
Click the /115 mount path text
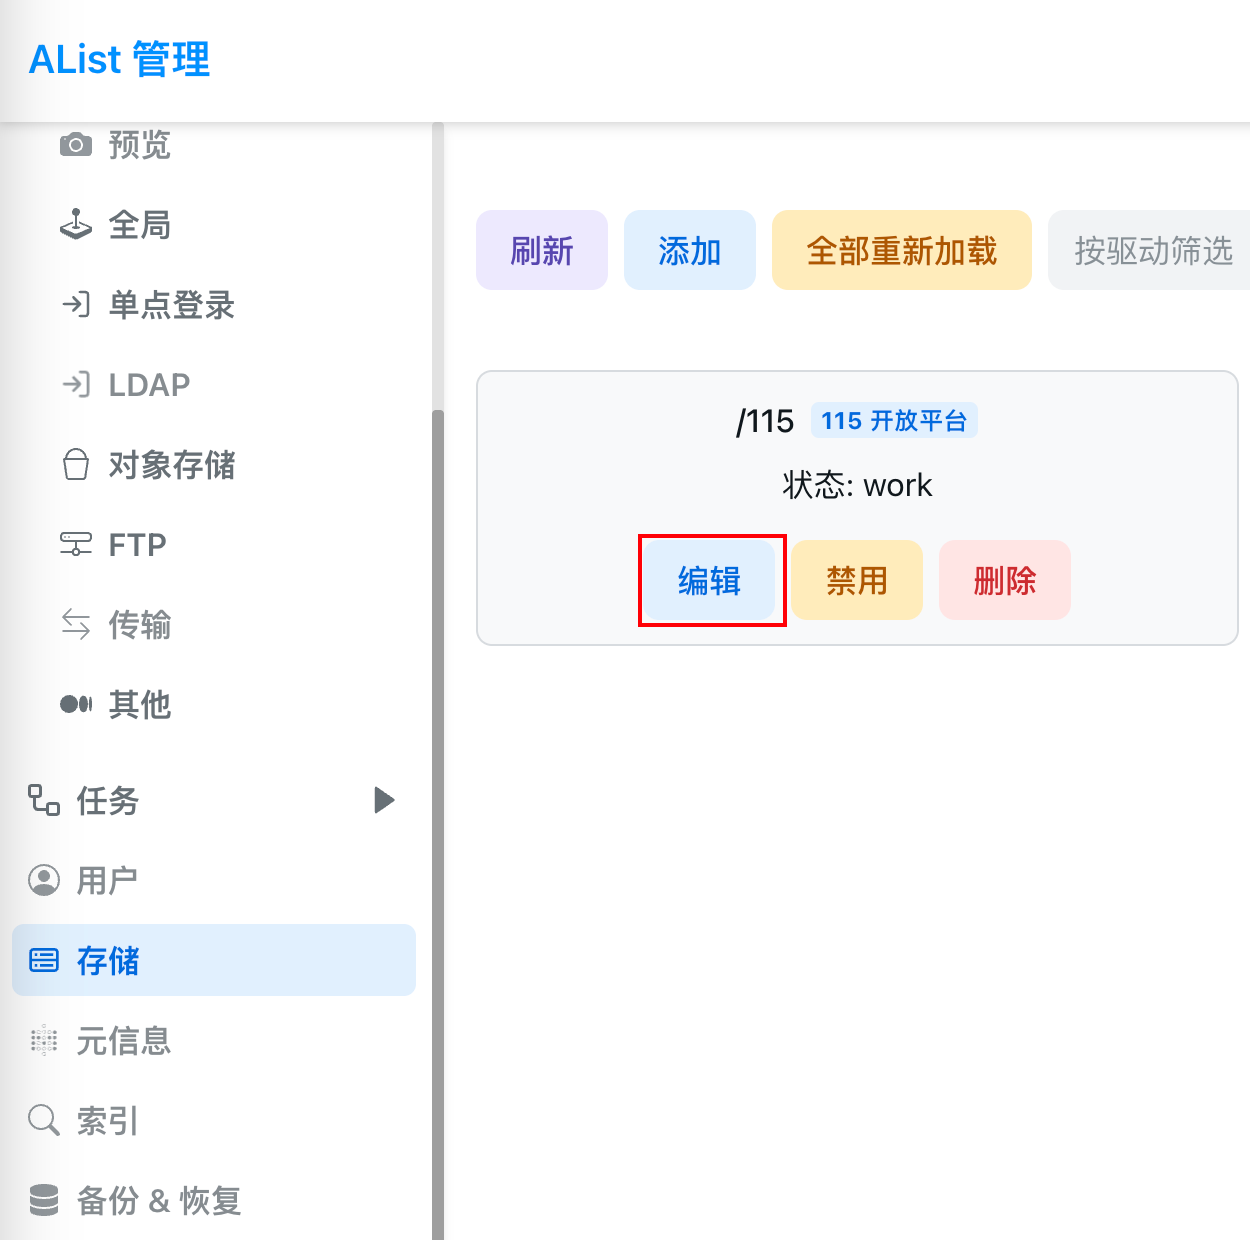coord(765,421)
